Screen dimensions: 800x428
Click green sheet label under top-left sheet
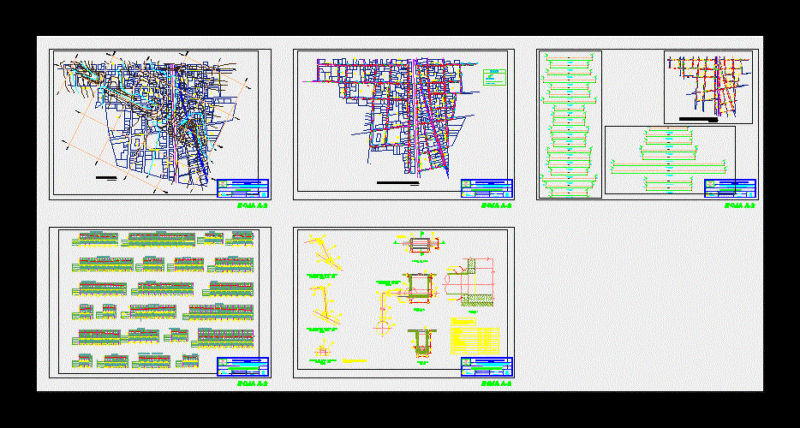pyautogui.click(x=253, y=206)
